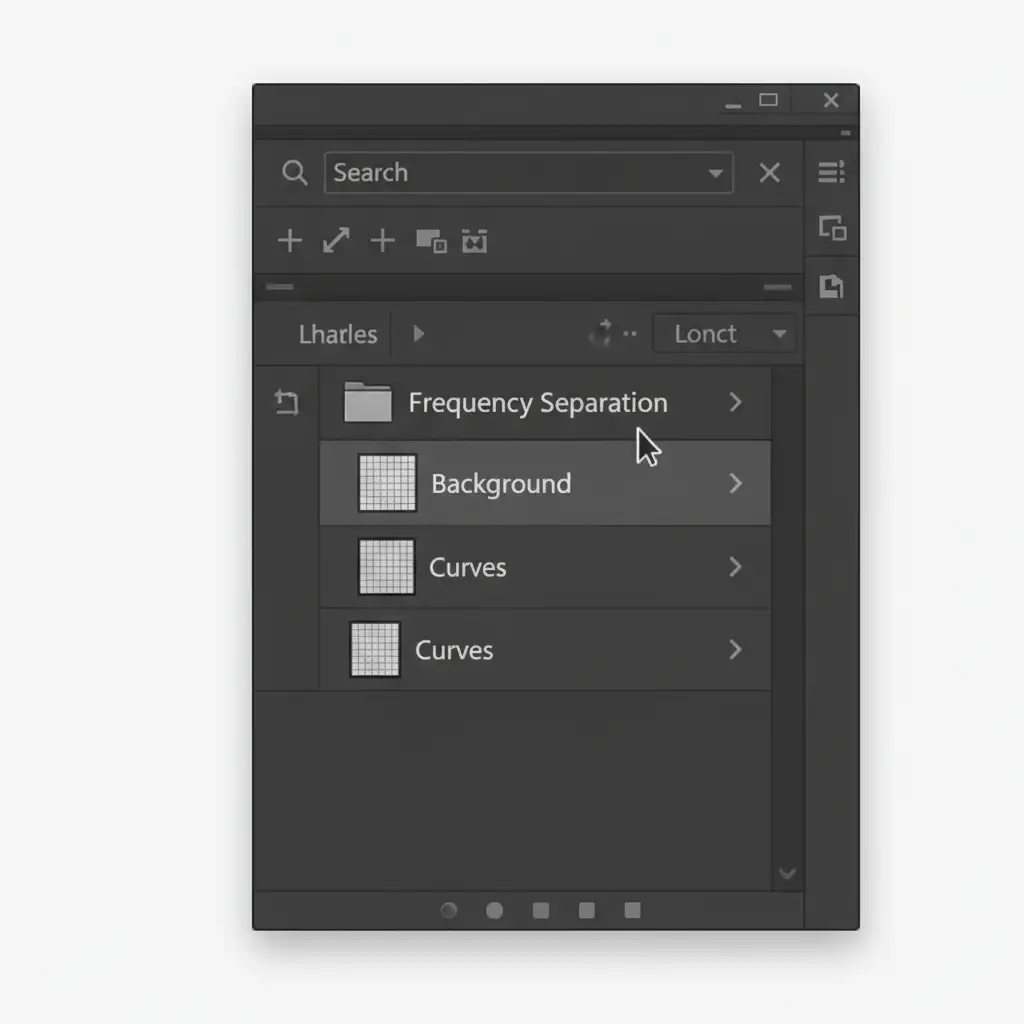1024x1024 pixels.
Task: Open the panel menu with stacked lines icon
Action: click(x=832, y=172)
